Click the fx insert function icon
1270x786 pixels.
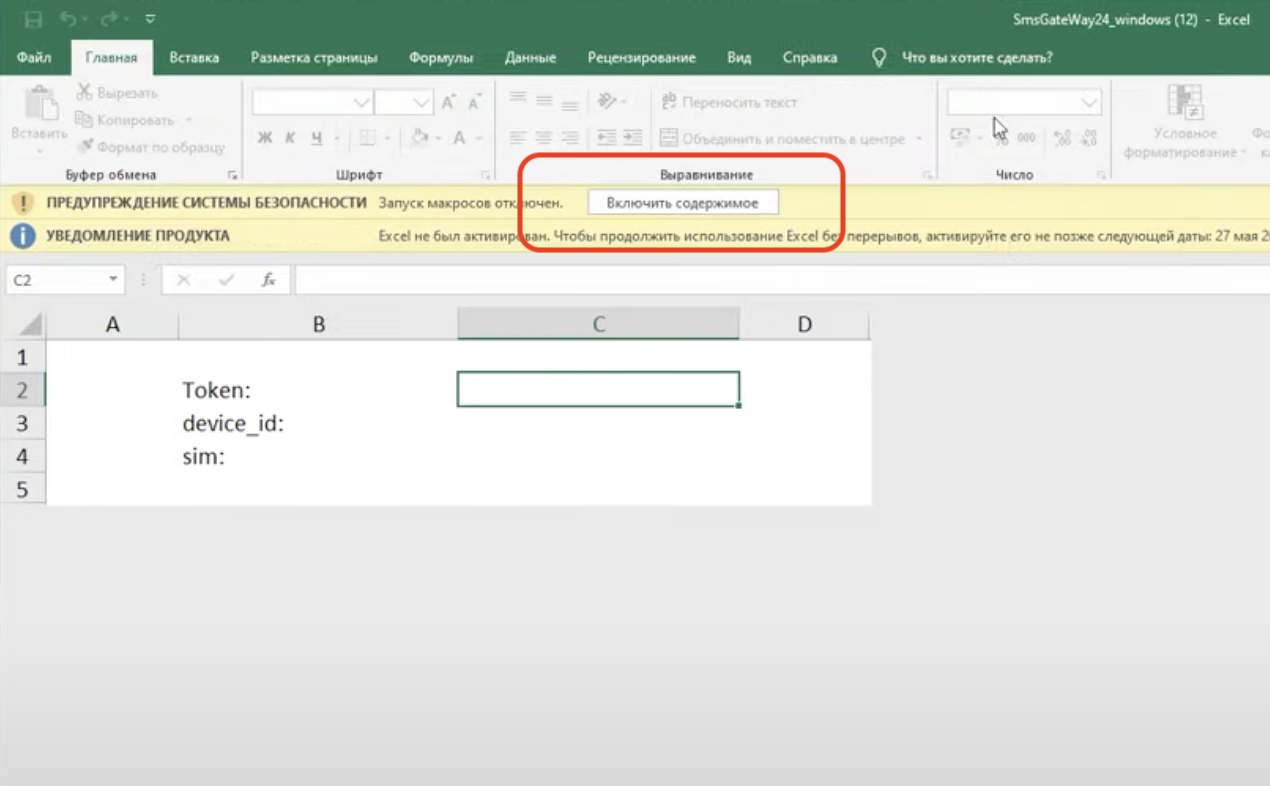tap(268, 280)
